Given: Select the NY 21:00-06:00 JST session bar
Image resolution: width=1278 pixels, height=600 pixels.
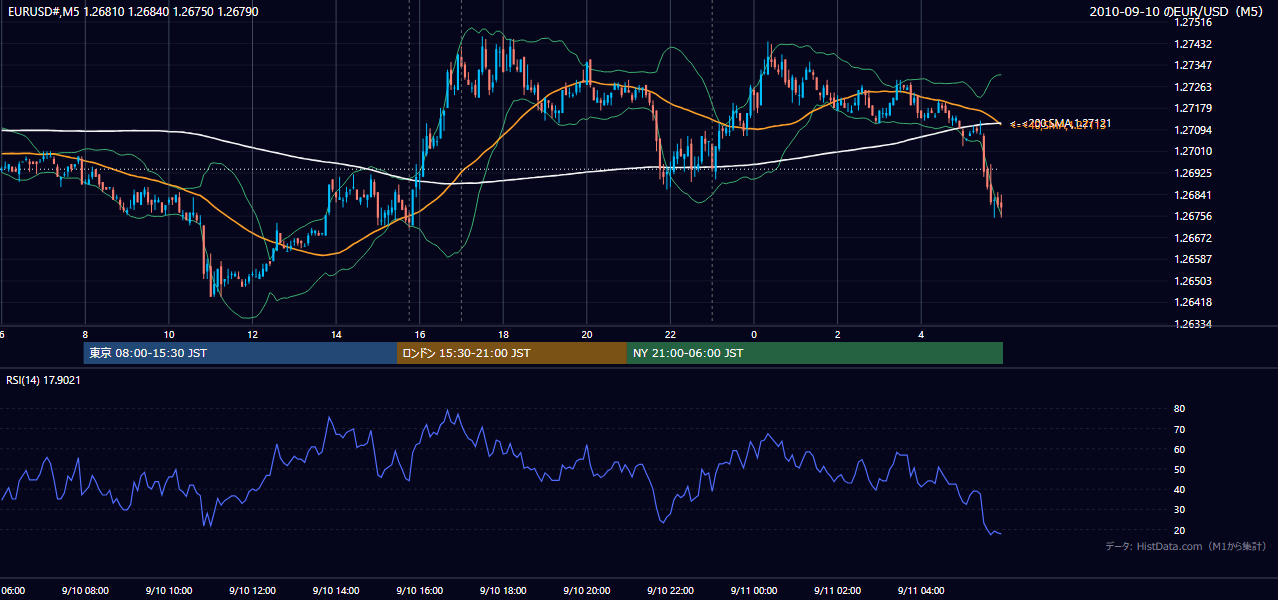Looking at the screenshot, I should click(815, 353).
